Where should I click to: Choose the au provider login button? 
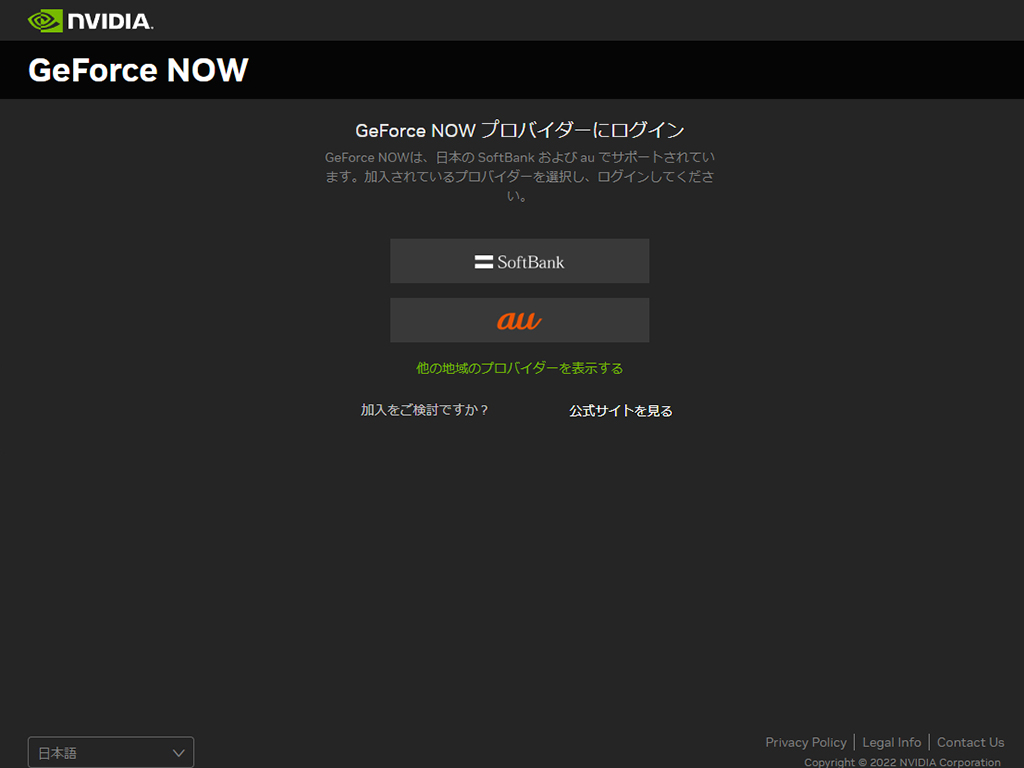tap(520, 320)
